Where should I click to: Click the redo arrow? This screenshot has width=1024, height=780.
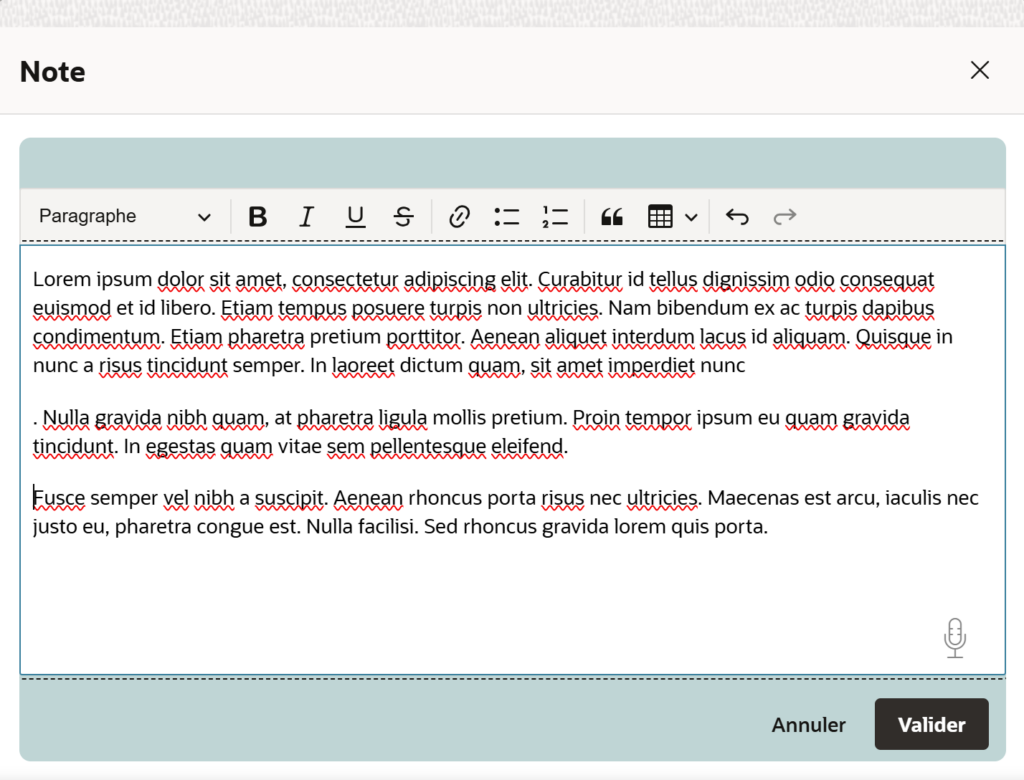pyautogui.click(x=785, y=217)
